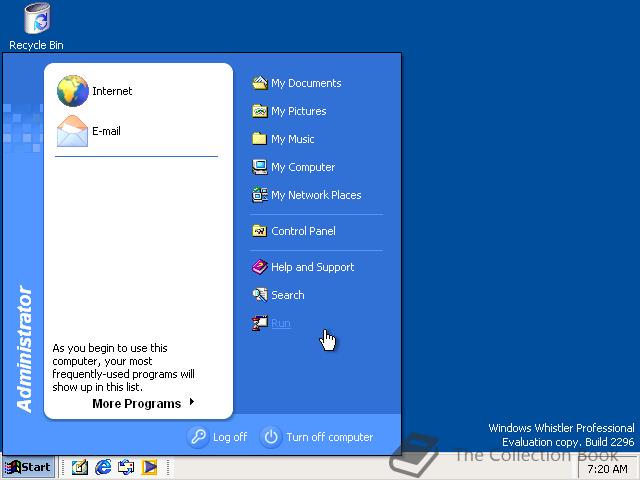Launch Internet Explorer from quick launch
The image size is (640, 480).
pyautogui.click(x=103, y=467)
